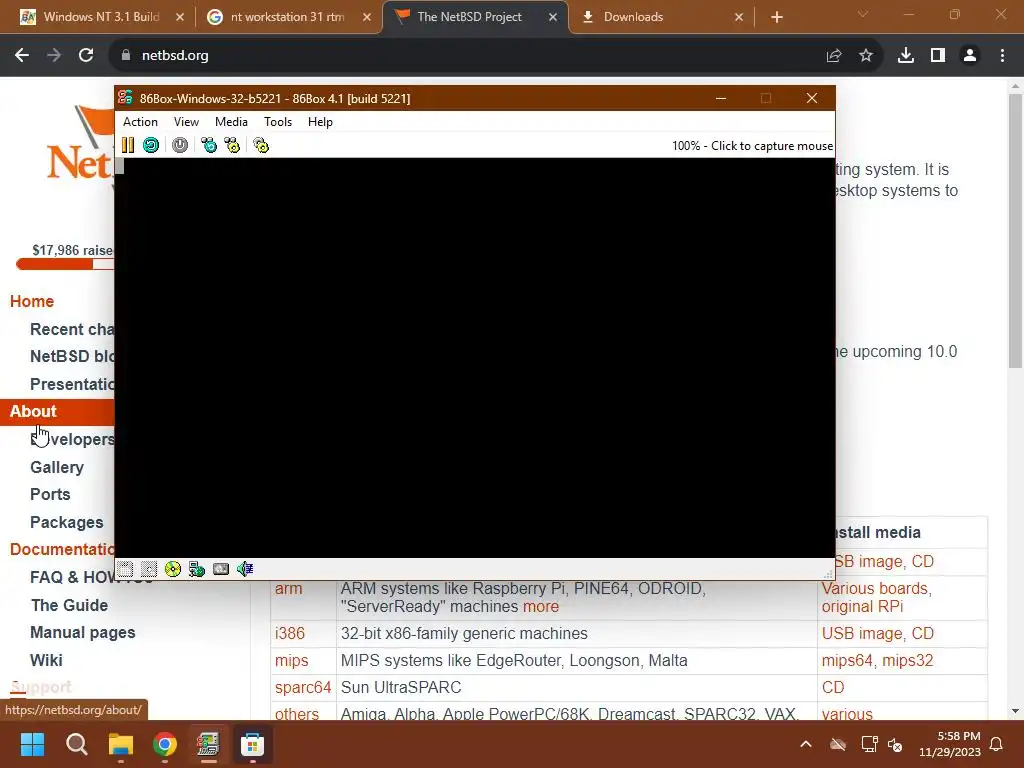
Task: Go back in Chrome
Action: click(x=22, y=56)
